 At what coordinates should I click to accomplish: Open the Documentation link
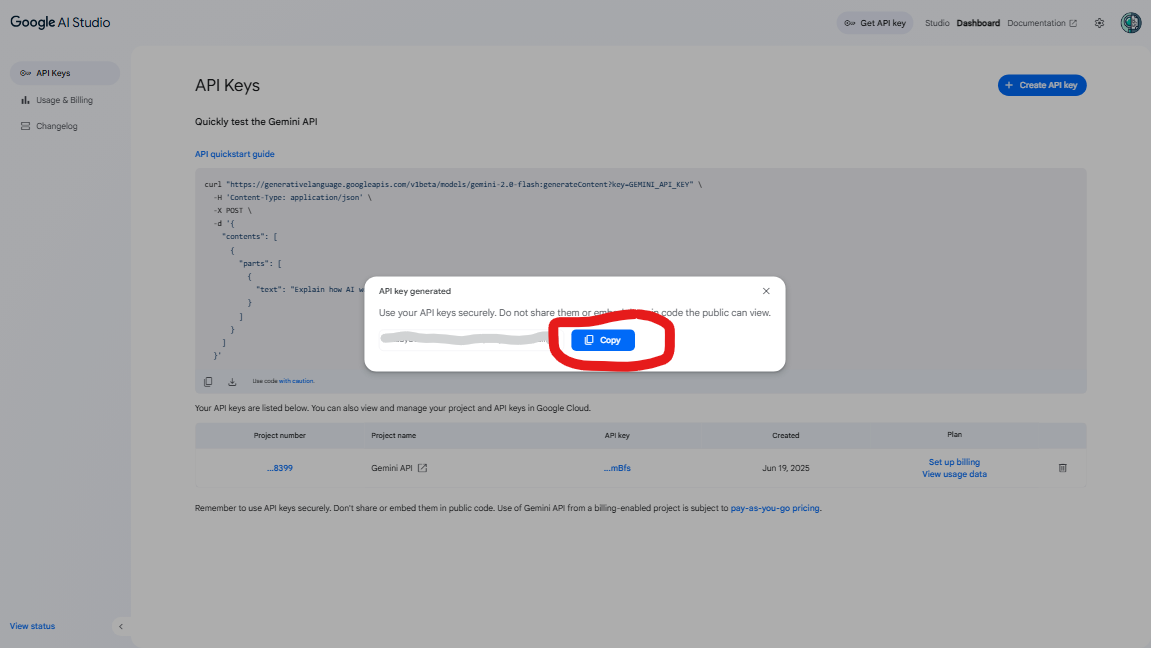tap(1042, 23)
